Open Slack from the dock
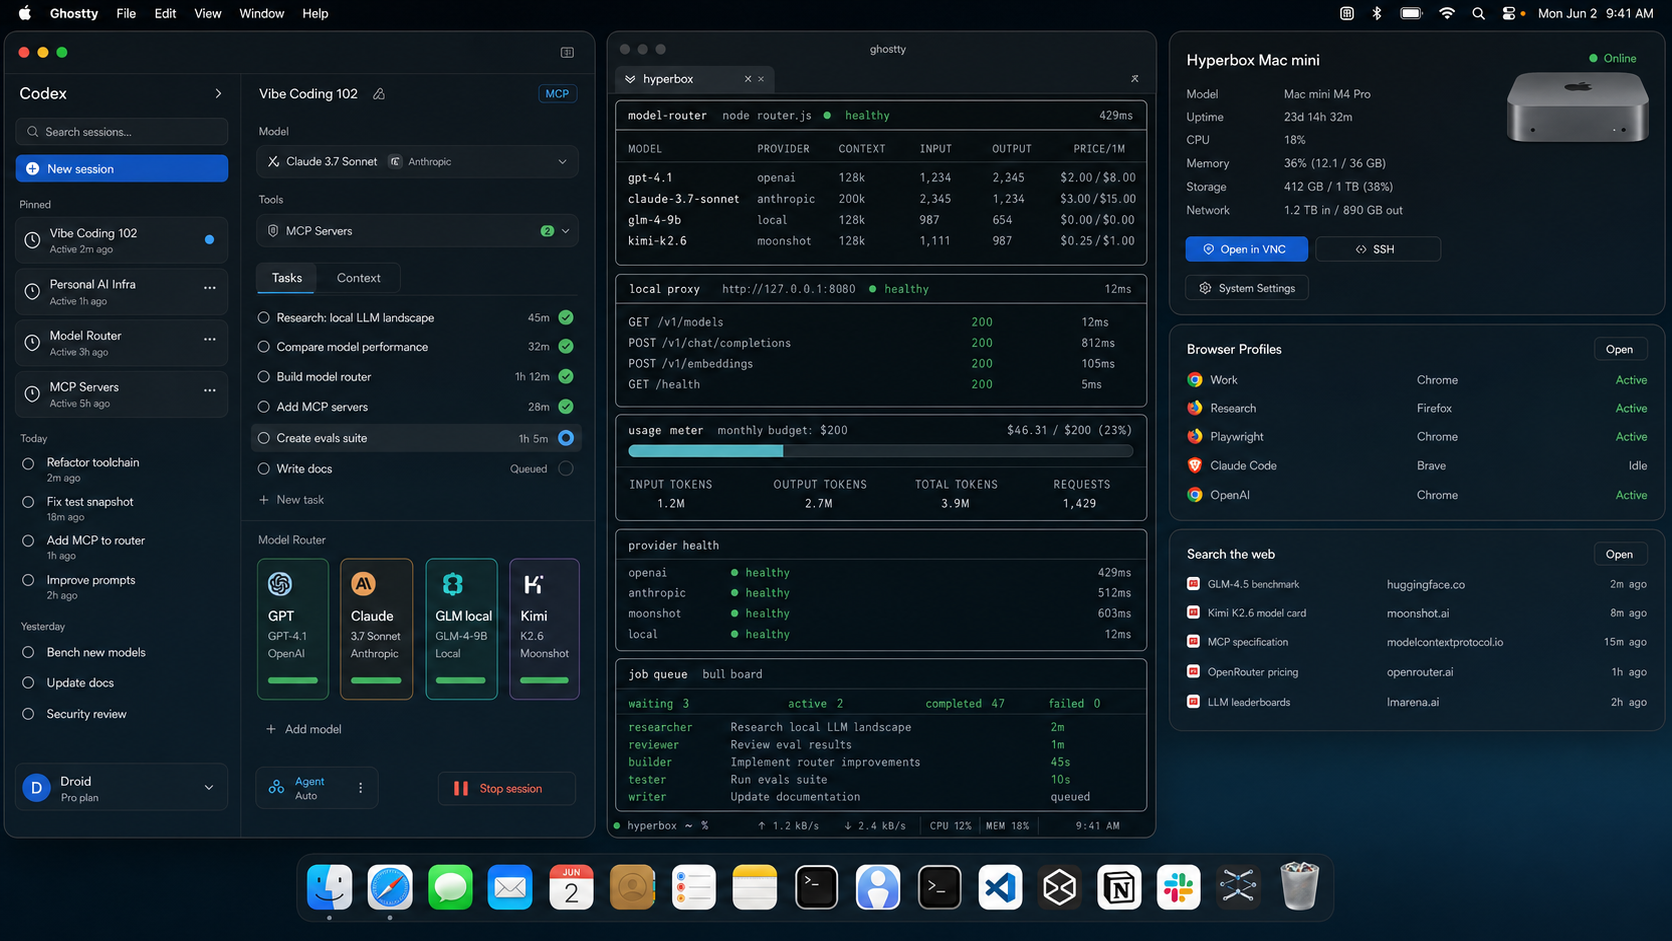The height and width of the screenshot is (941, 1672). [1179, 887]
